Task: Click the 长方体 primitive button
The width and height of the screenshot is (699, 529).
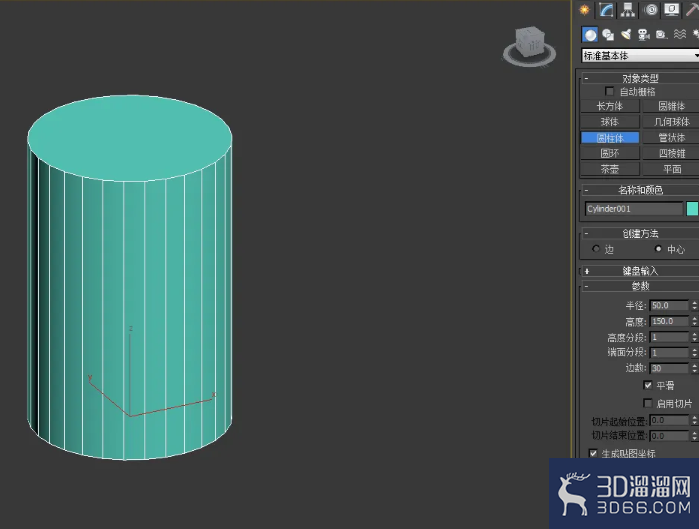Action: click(610, 106)
